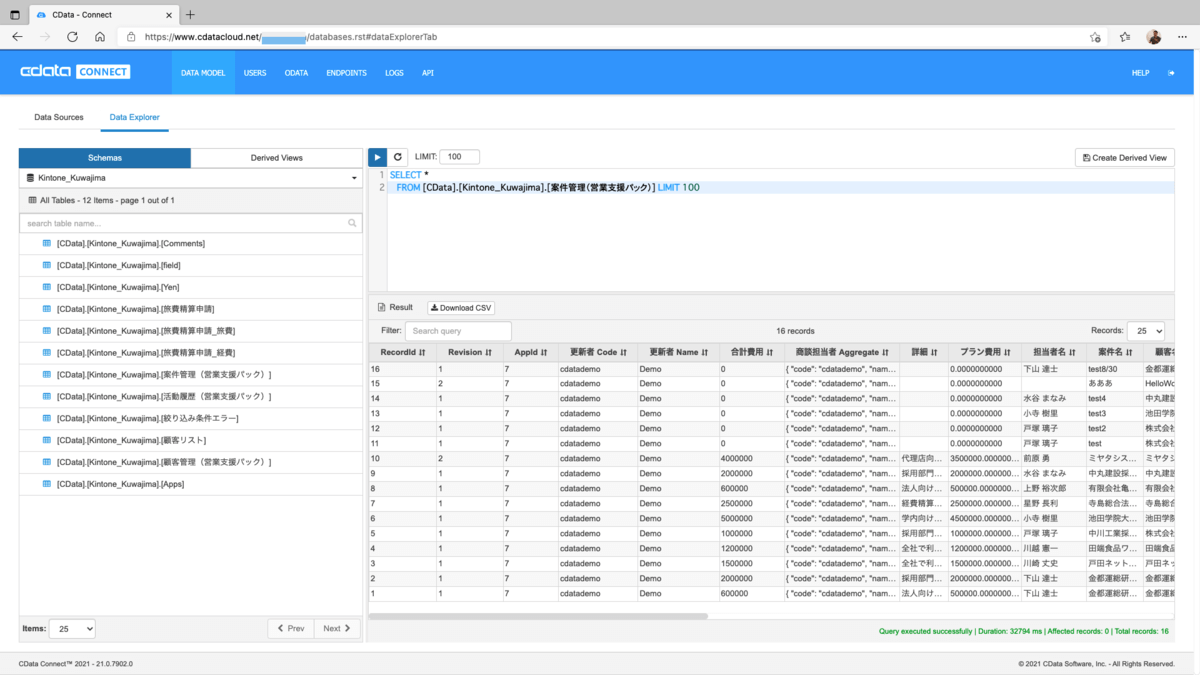Open the Data Sources tab

[59, 117]
